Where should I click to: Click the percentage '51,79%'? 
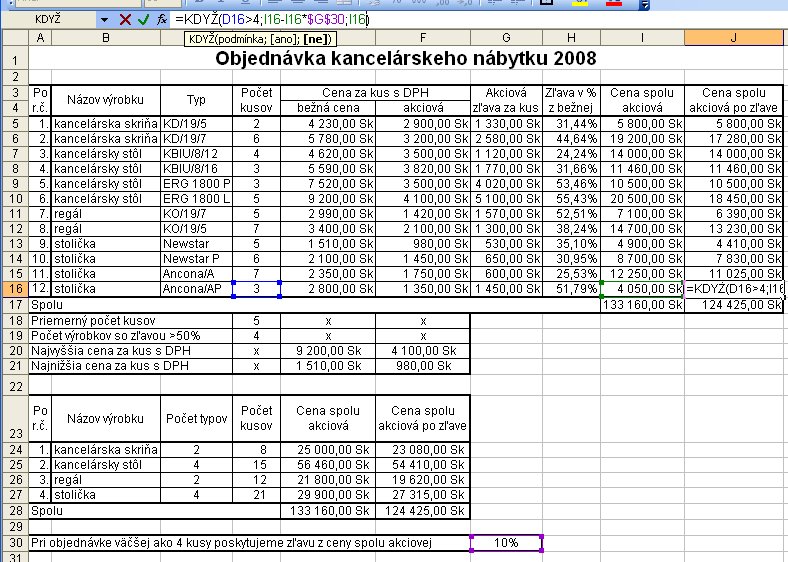(571, 289)
